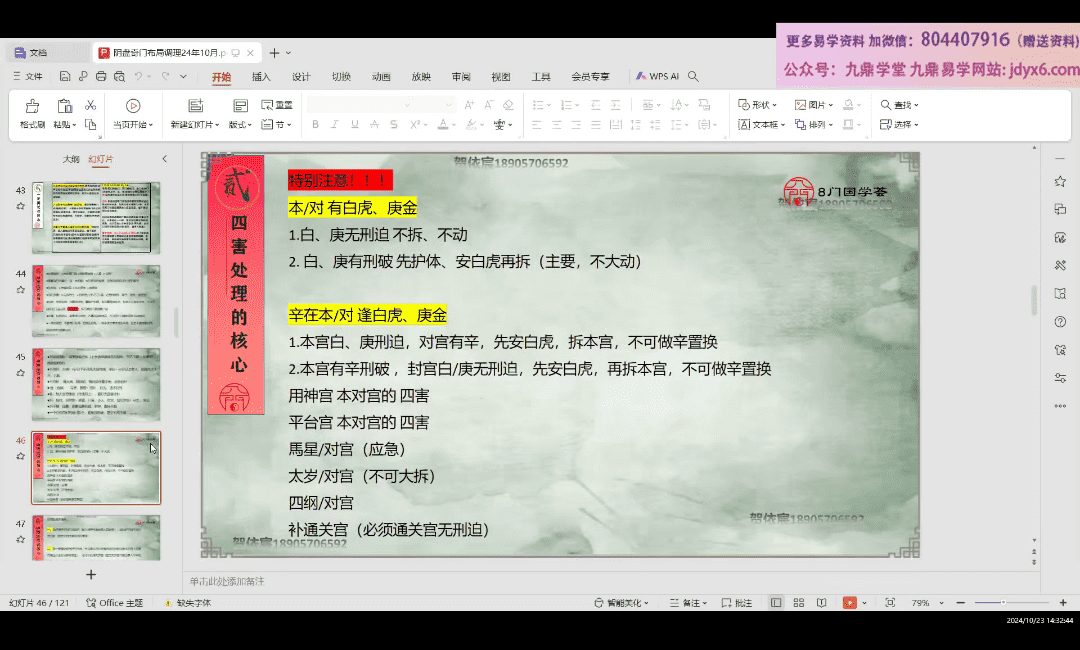Click the Save icon in quick toolbar
This screenshot has height=650, width=1080.
tap(65, 76)
